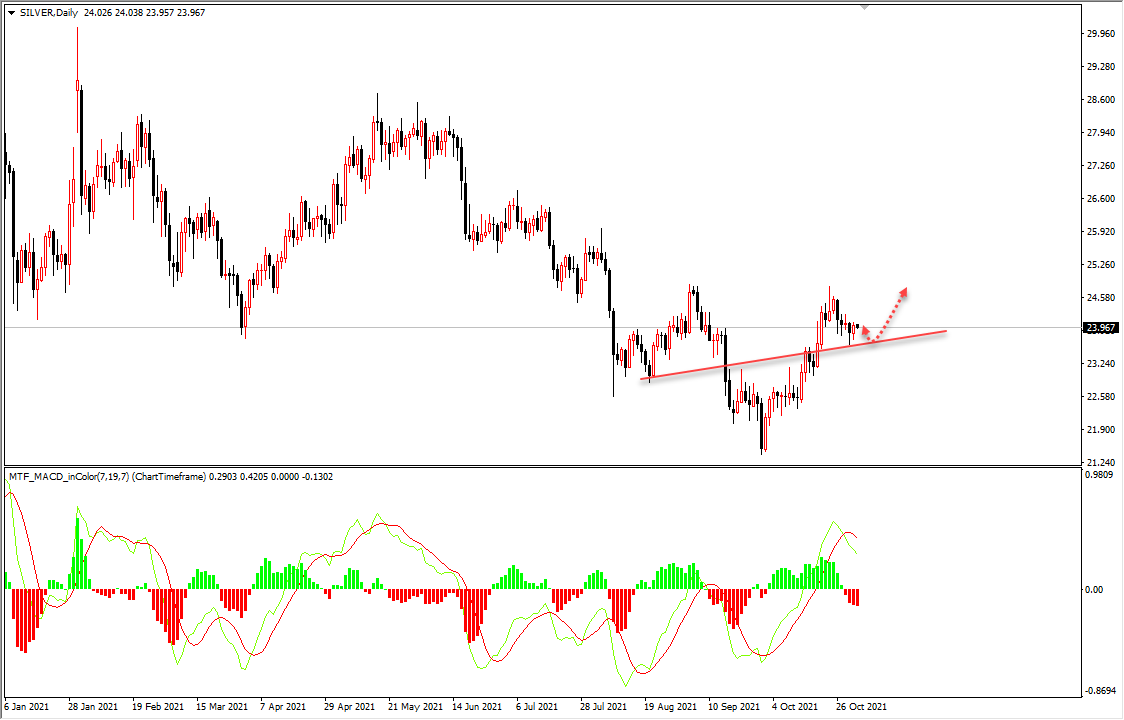The height and width of the screenshot is (720, 1124).
Task: Click the low value 23.957 in chart header
Action: coord(160,12)
